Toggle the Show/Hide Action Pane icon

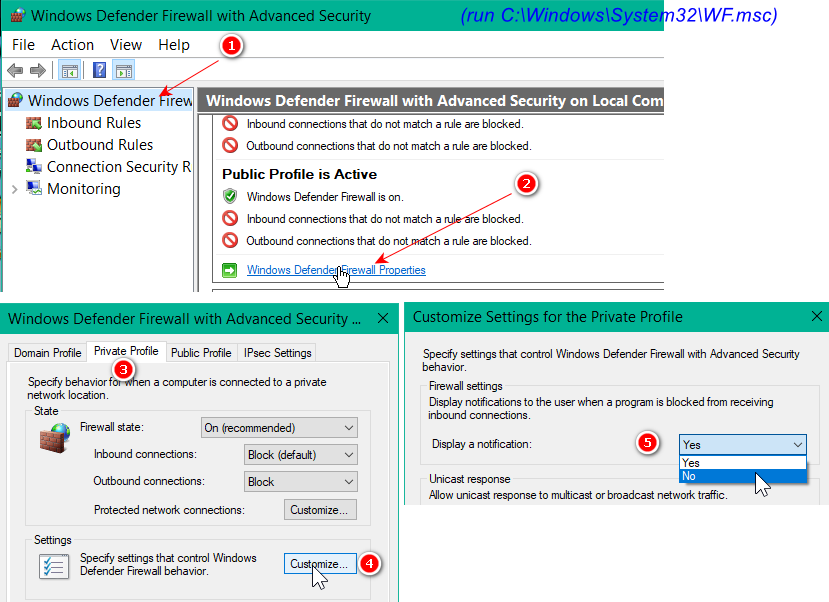[x=124, y=70]
